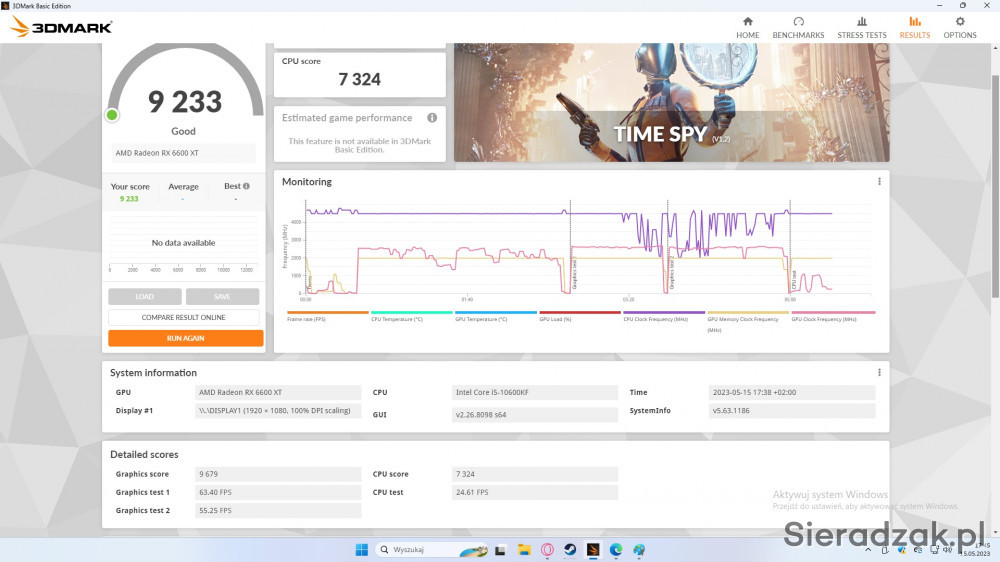Go to the Home tab
Screen dimensions: 1000x562
747,28
